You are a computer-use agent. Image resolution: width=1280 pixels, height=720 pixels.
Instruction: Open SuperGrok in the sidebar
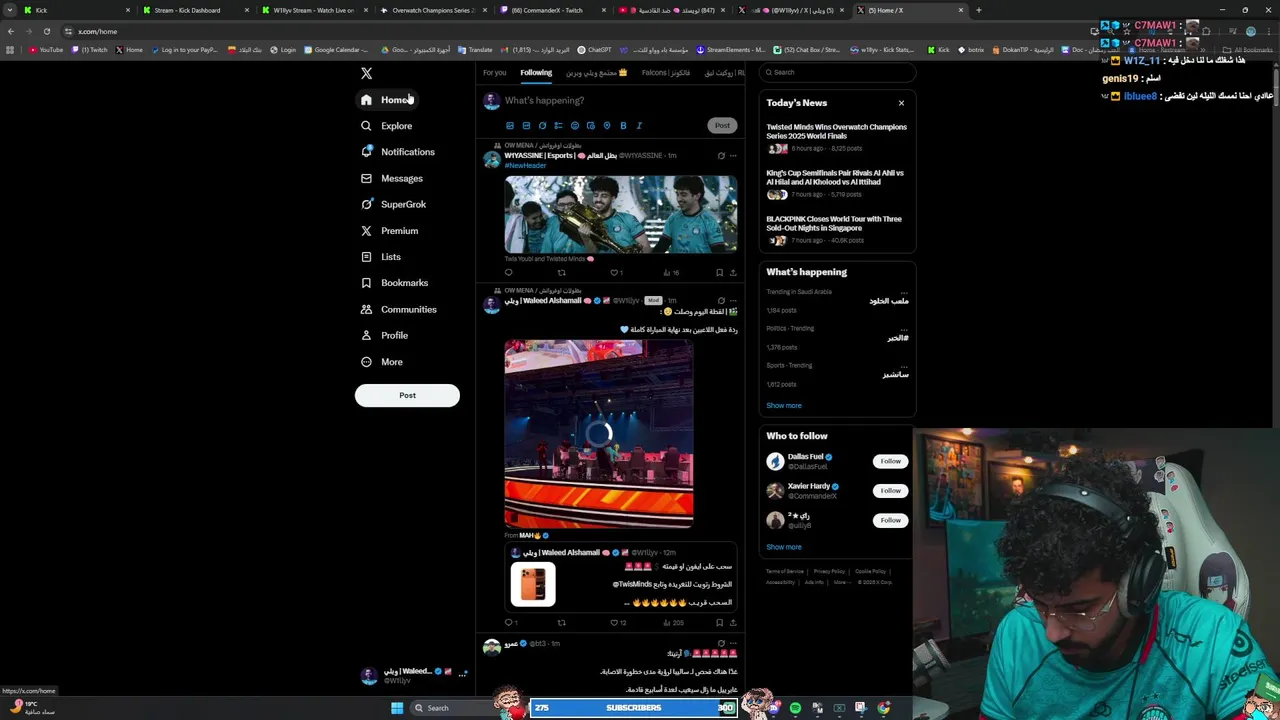coord(394,204)
